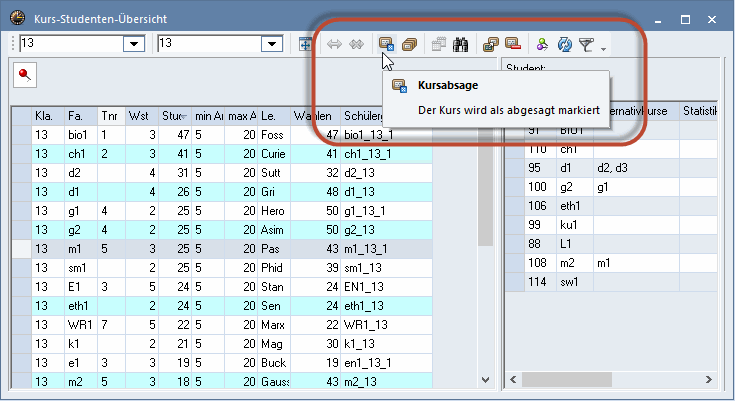Click the greyed calendar grid icon
Screen dimensions: 735x401
click(439, 45)
